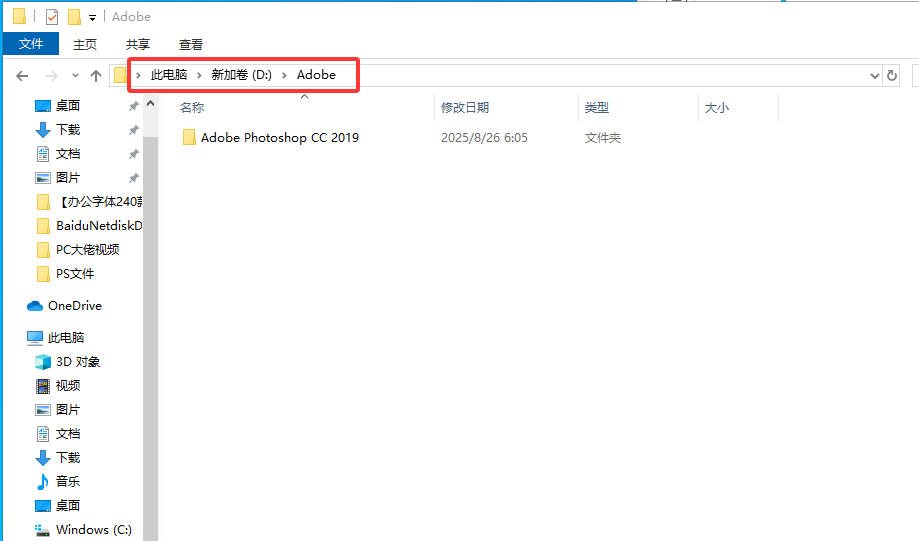Click pin icon next to 下载
Viewport: 919px width, 541px height.
click(134, 130)
